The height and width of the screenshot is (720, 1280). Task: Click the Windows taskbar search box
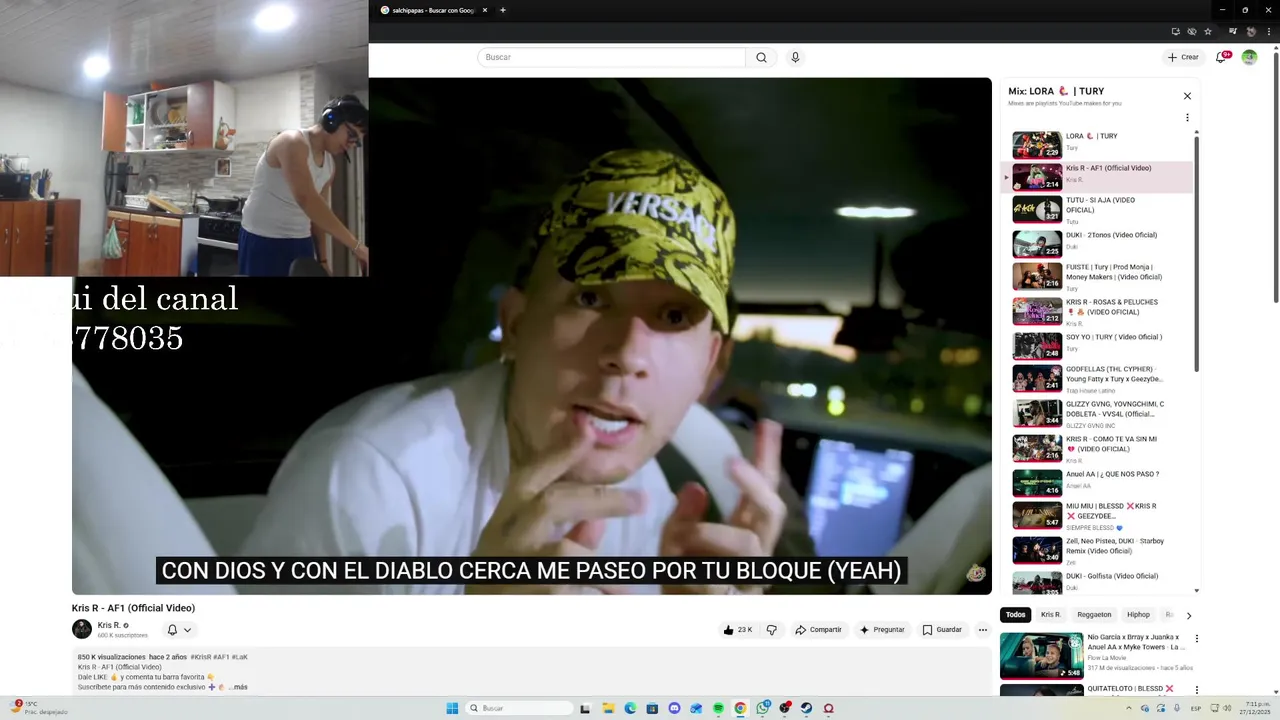[519, 708]
